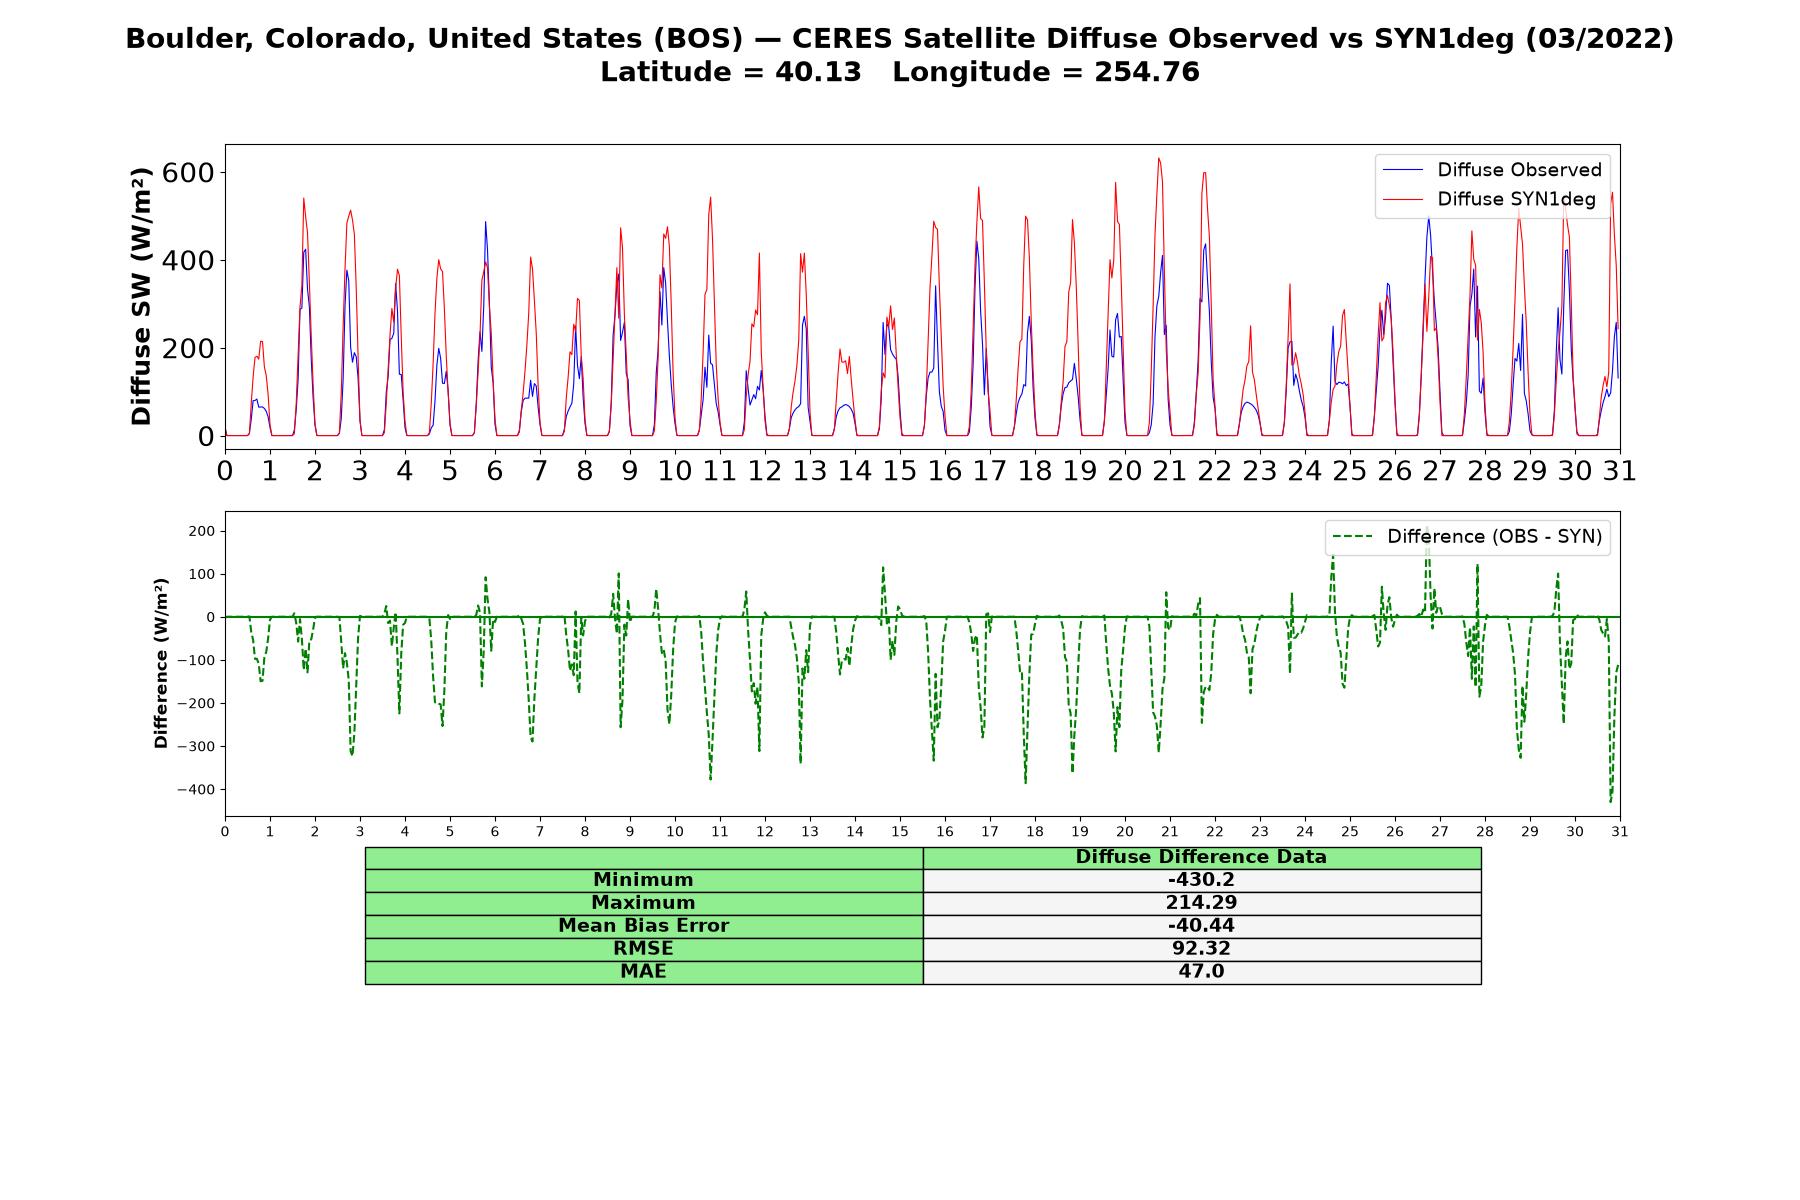Click the Minimum value -430.2 cell
This screenshot has height=1200, width=1800.
[x=1202, y=880]
